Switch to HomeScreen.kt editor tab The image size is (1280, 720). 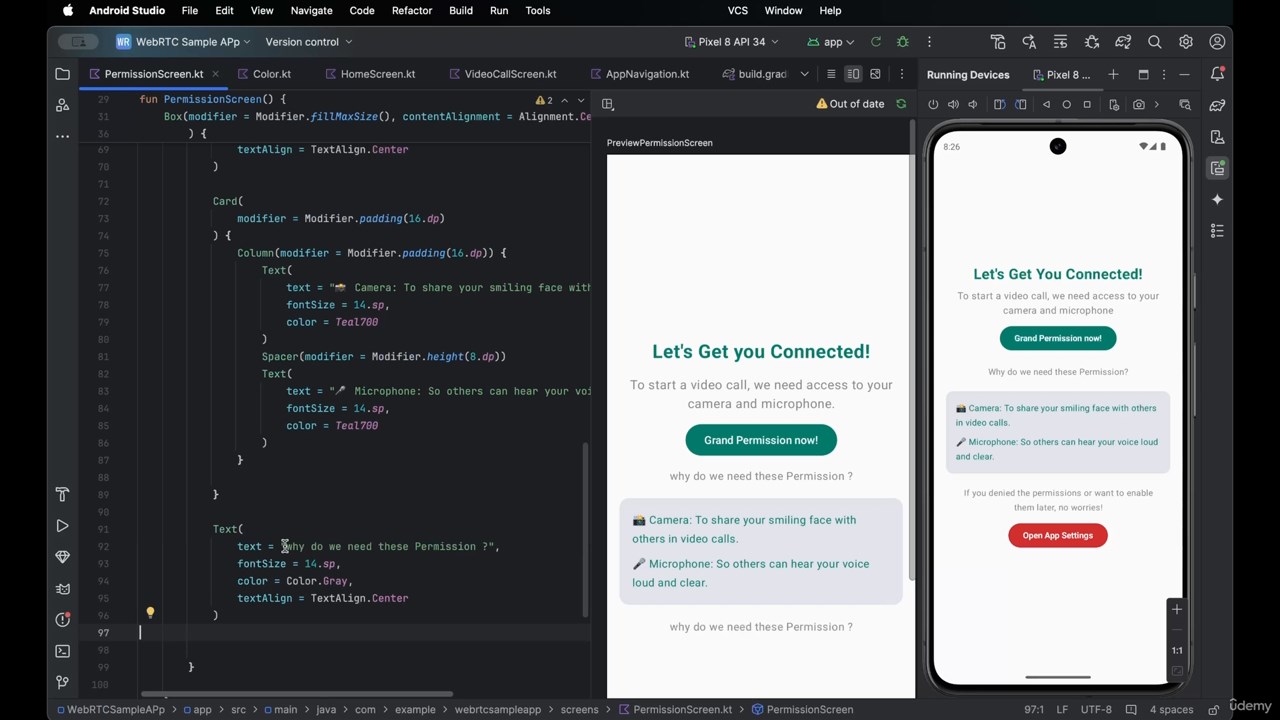(x=369, y=74)
